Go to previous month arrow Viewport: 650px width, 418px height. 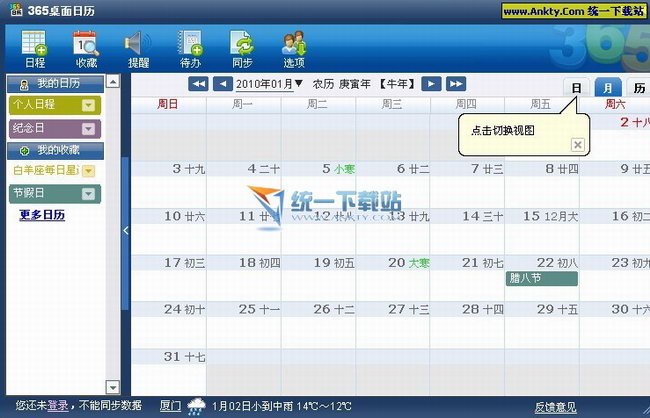point(223,84)
